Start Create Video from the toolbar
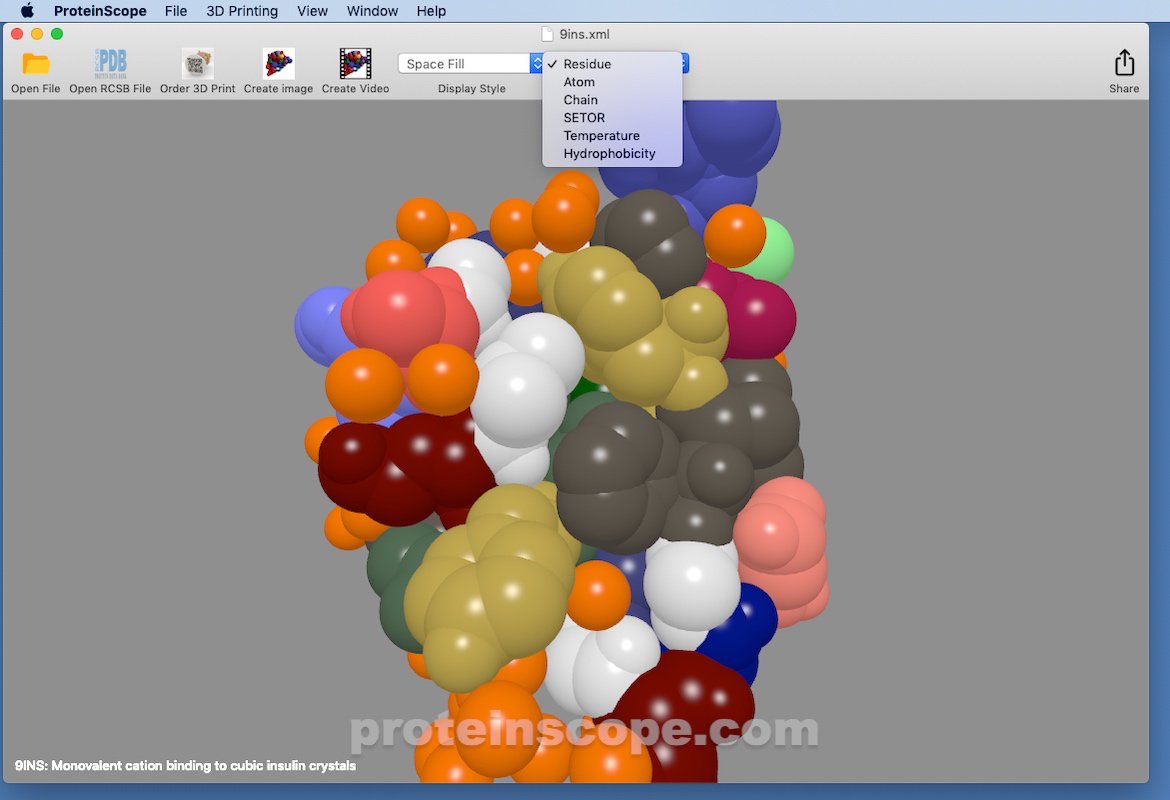The width and height of the screenshot is (1170, 800). pyautogui.click(x=355, y=62)
